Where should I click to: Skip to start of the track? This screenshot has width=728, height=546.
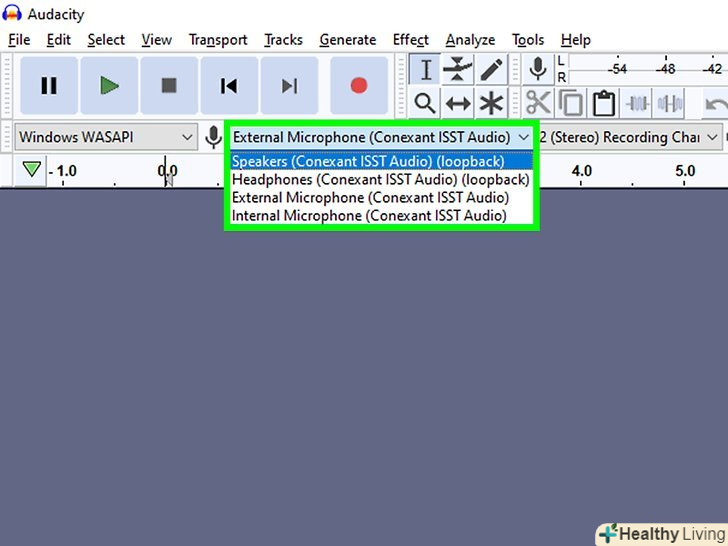click(x=229, y=85)
